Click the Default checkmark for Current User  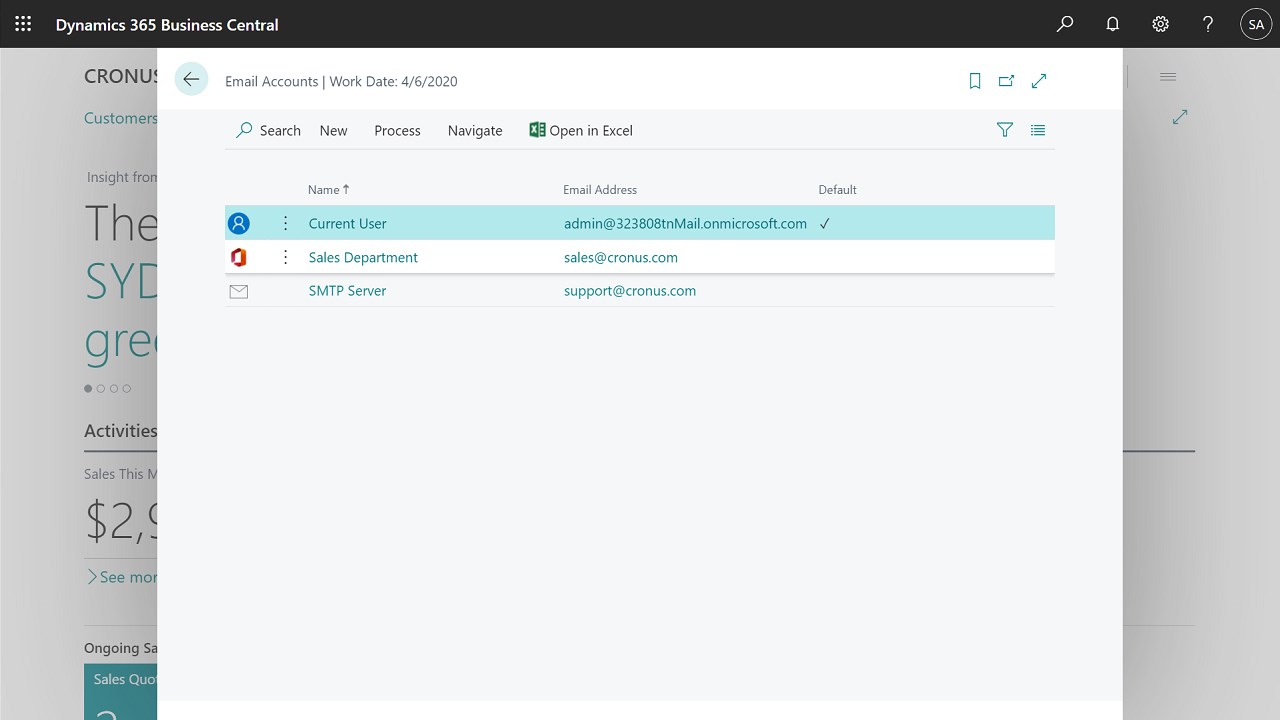[x=825, y=224]
